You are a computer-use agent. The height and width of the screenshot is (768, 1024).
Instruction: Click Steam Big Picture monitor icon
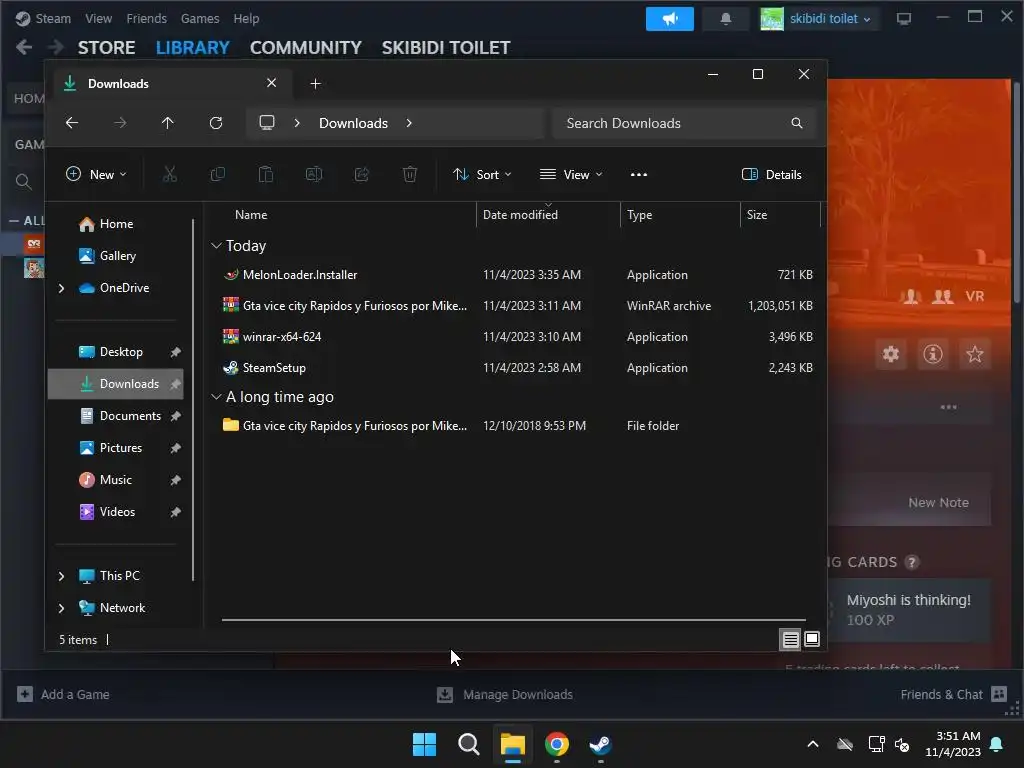click(904, 19)
